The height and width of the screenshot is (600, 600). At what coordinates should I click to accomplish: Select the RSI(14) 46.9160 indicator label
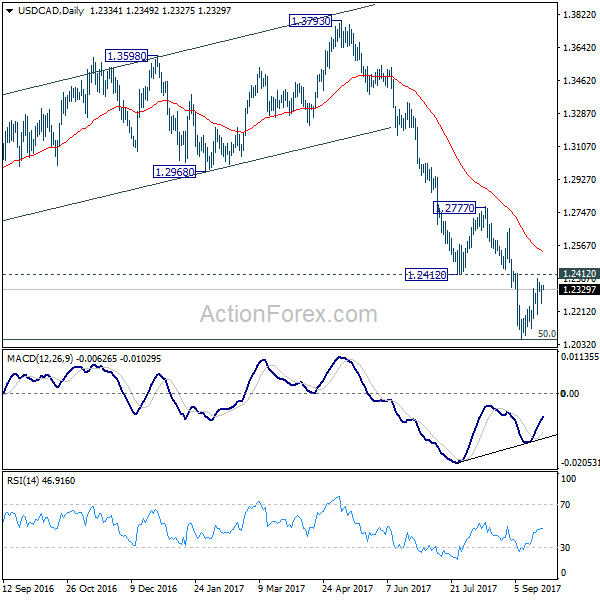(41, 480)
